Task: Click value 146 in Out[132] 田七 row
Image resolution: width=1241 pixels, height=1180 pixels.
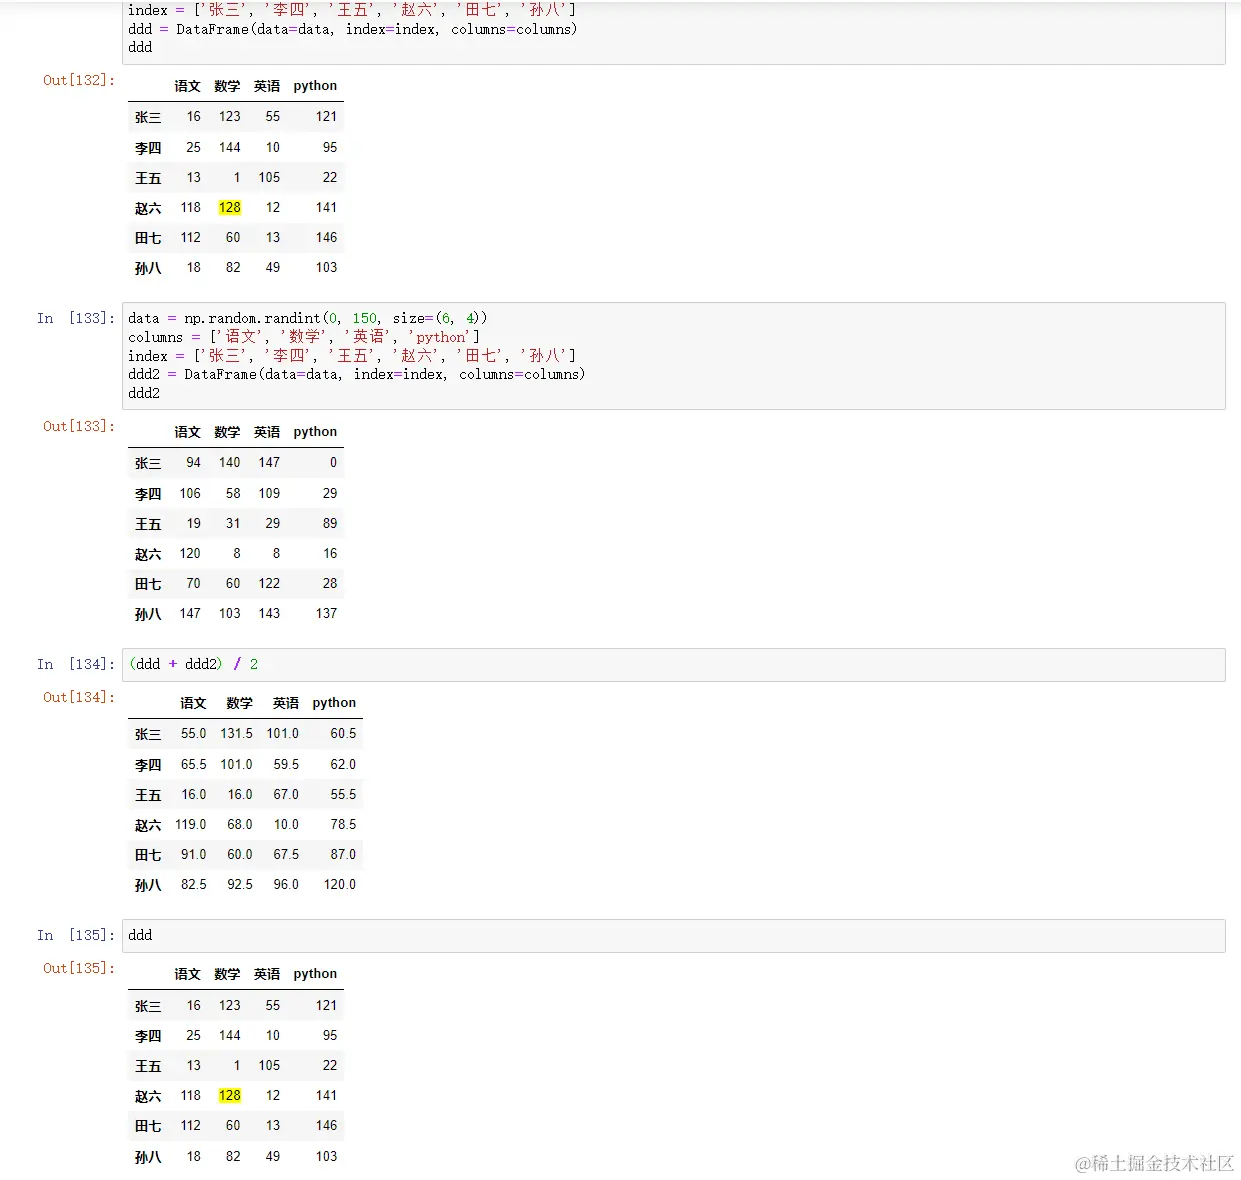Action: pos(326,237)
